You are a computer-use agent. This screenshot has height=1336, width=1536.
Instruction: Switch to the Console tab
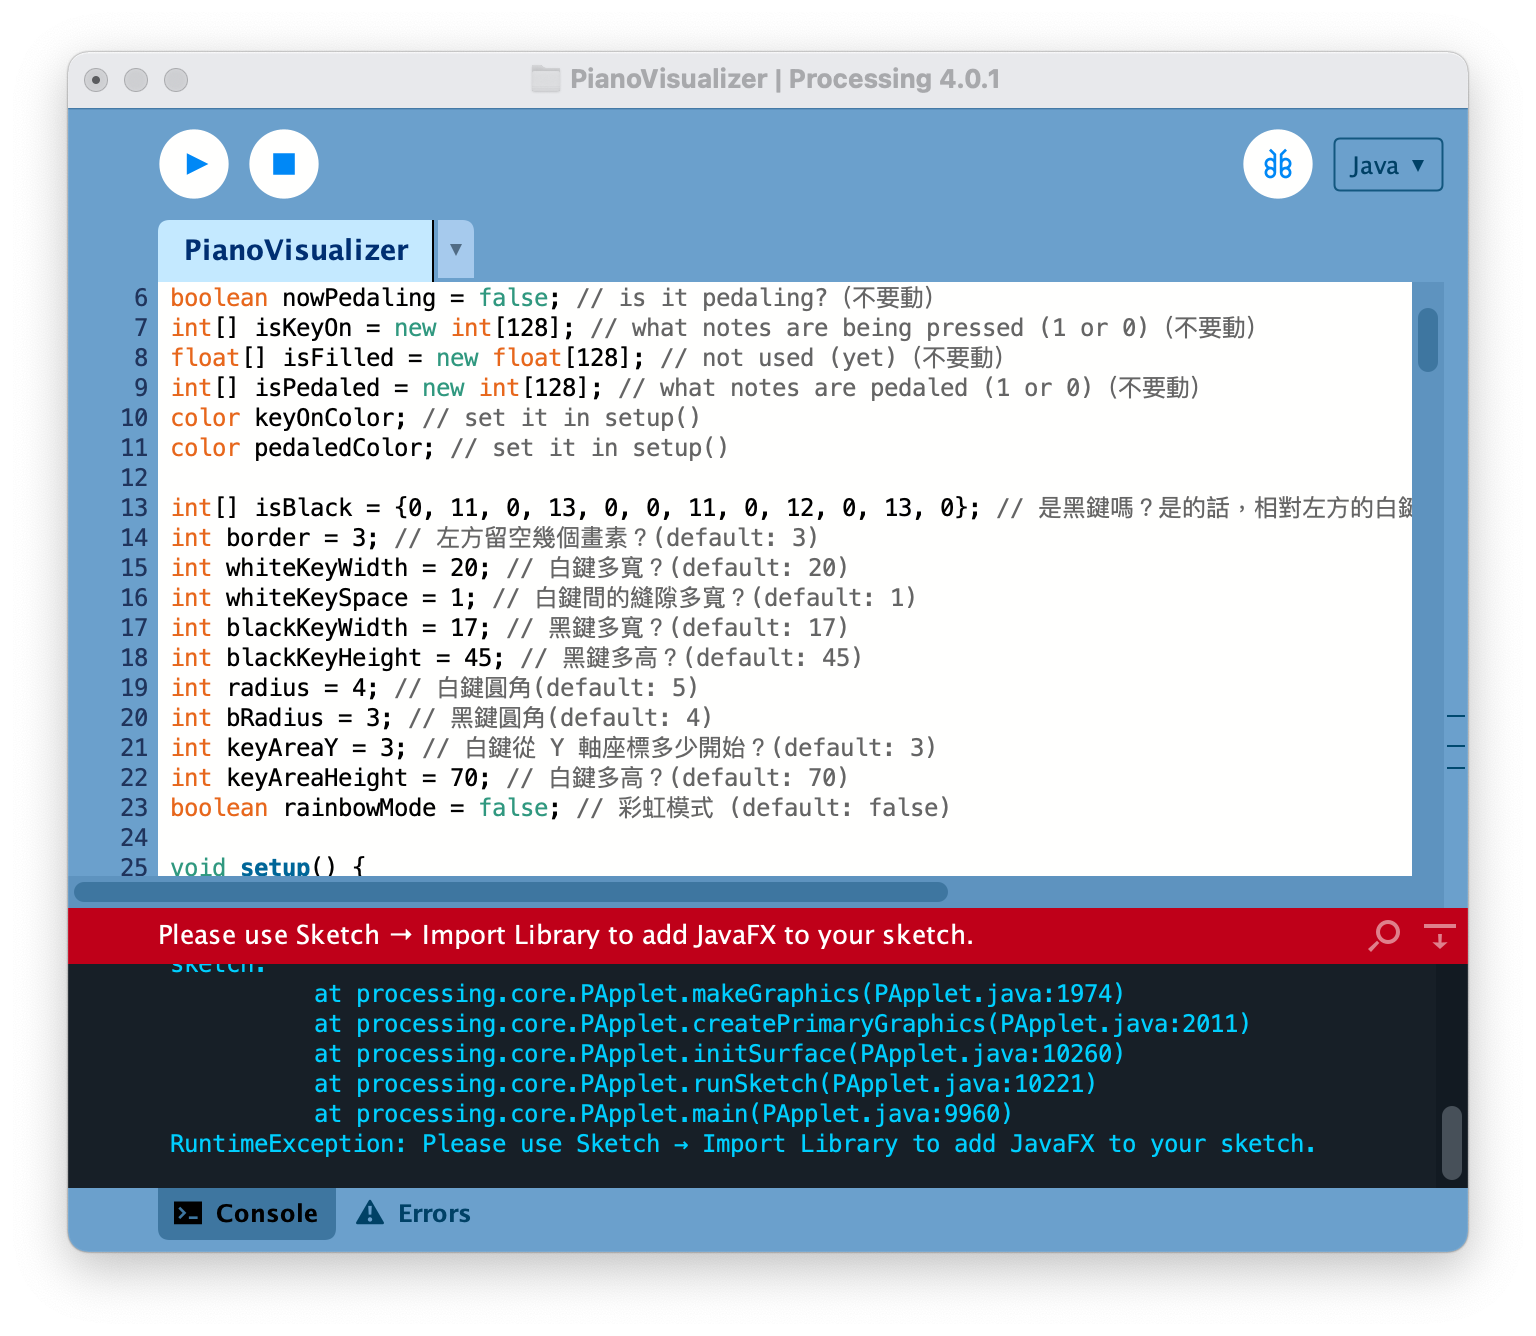click(247, 1213)
